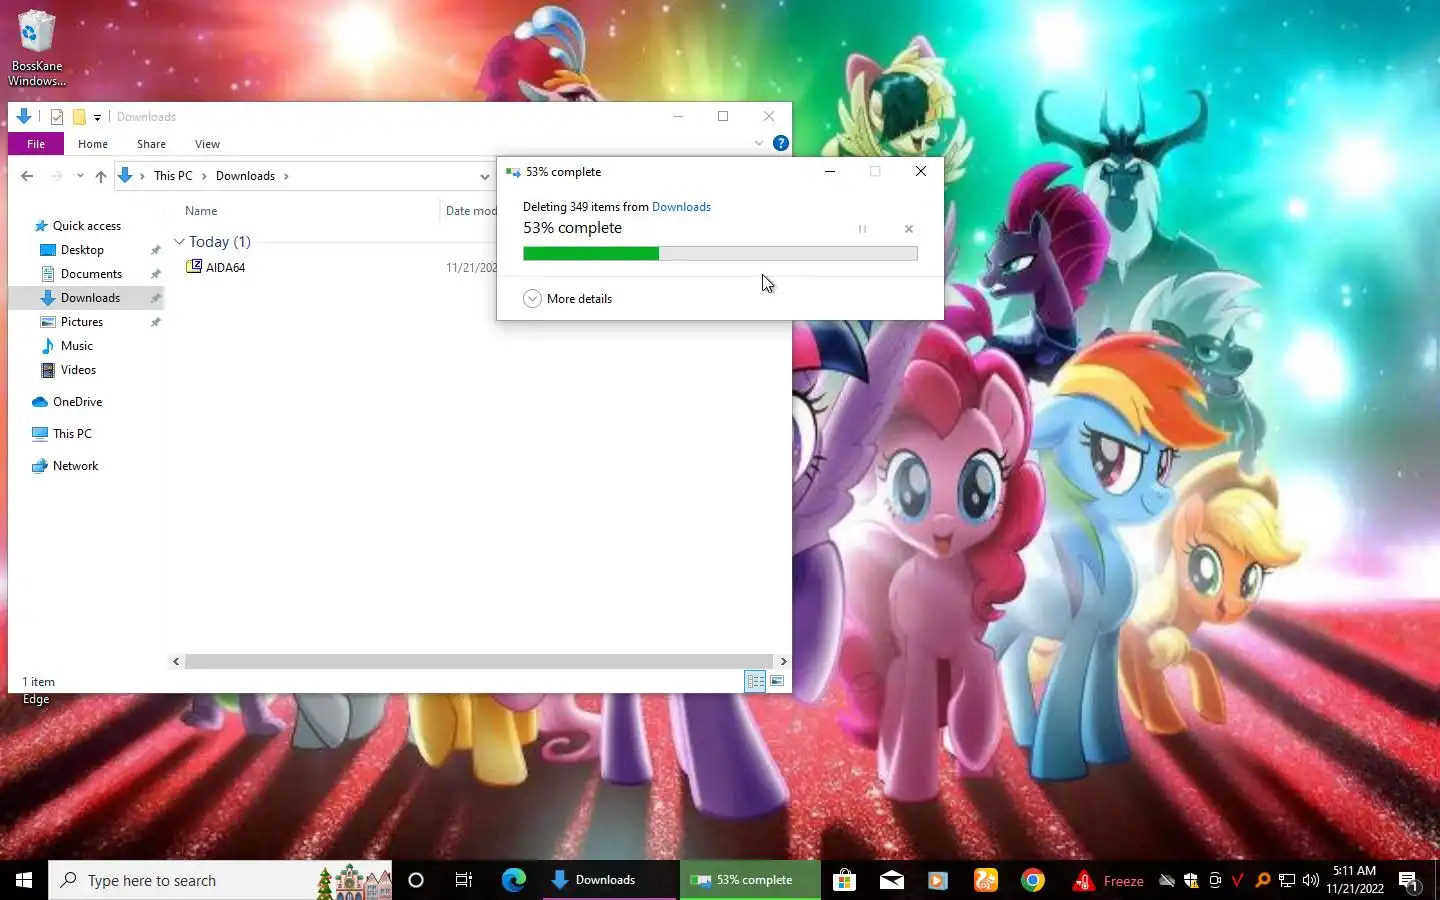Click the green deletion progress bar

(720, 254)
